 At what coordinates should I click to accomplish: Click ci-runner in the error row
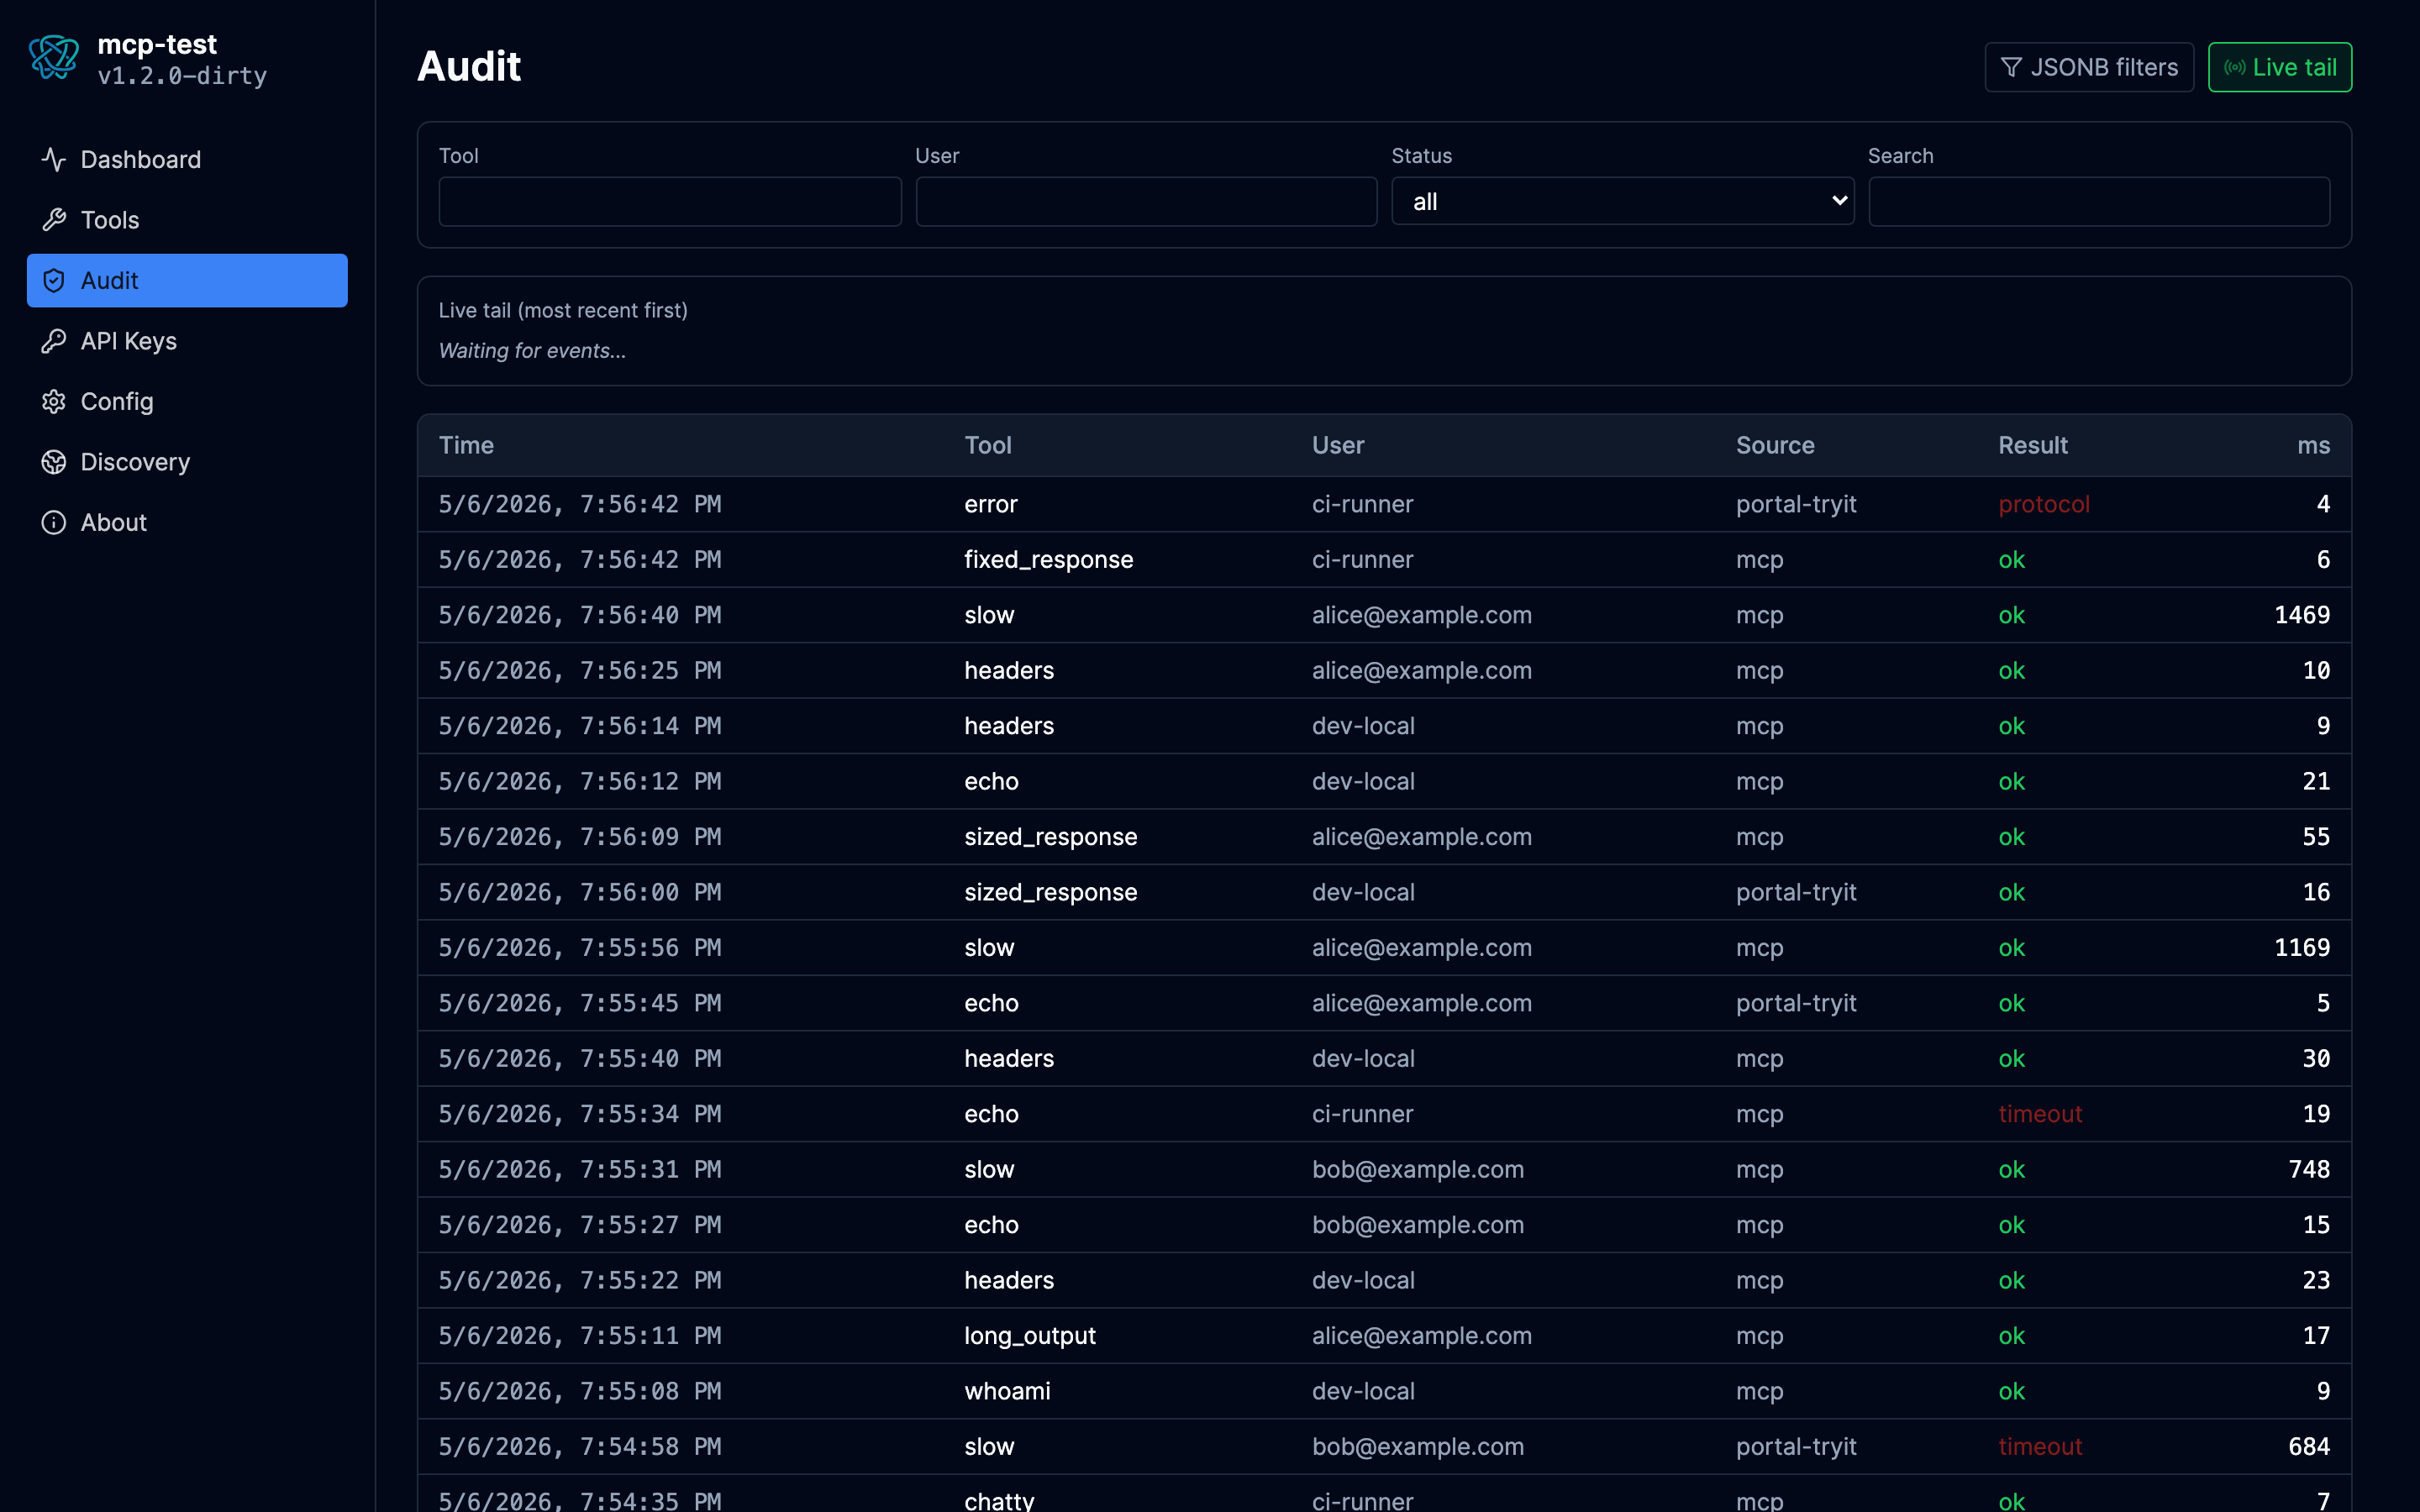(x=1362, y=504)
